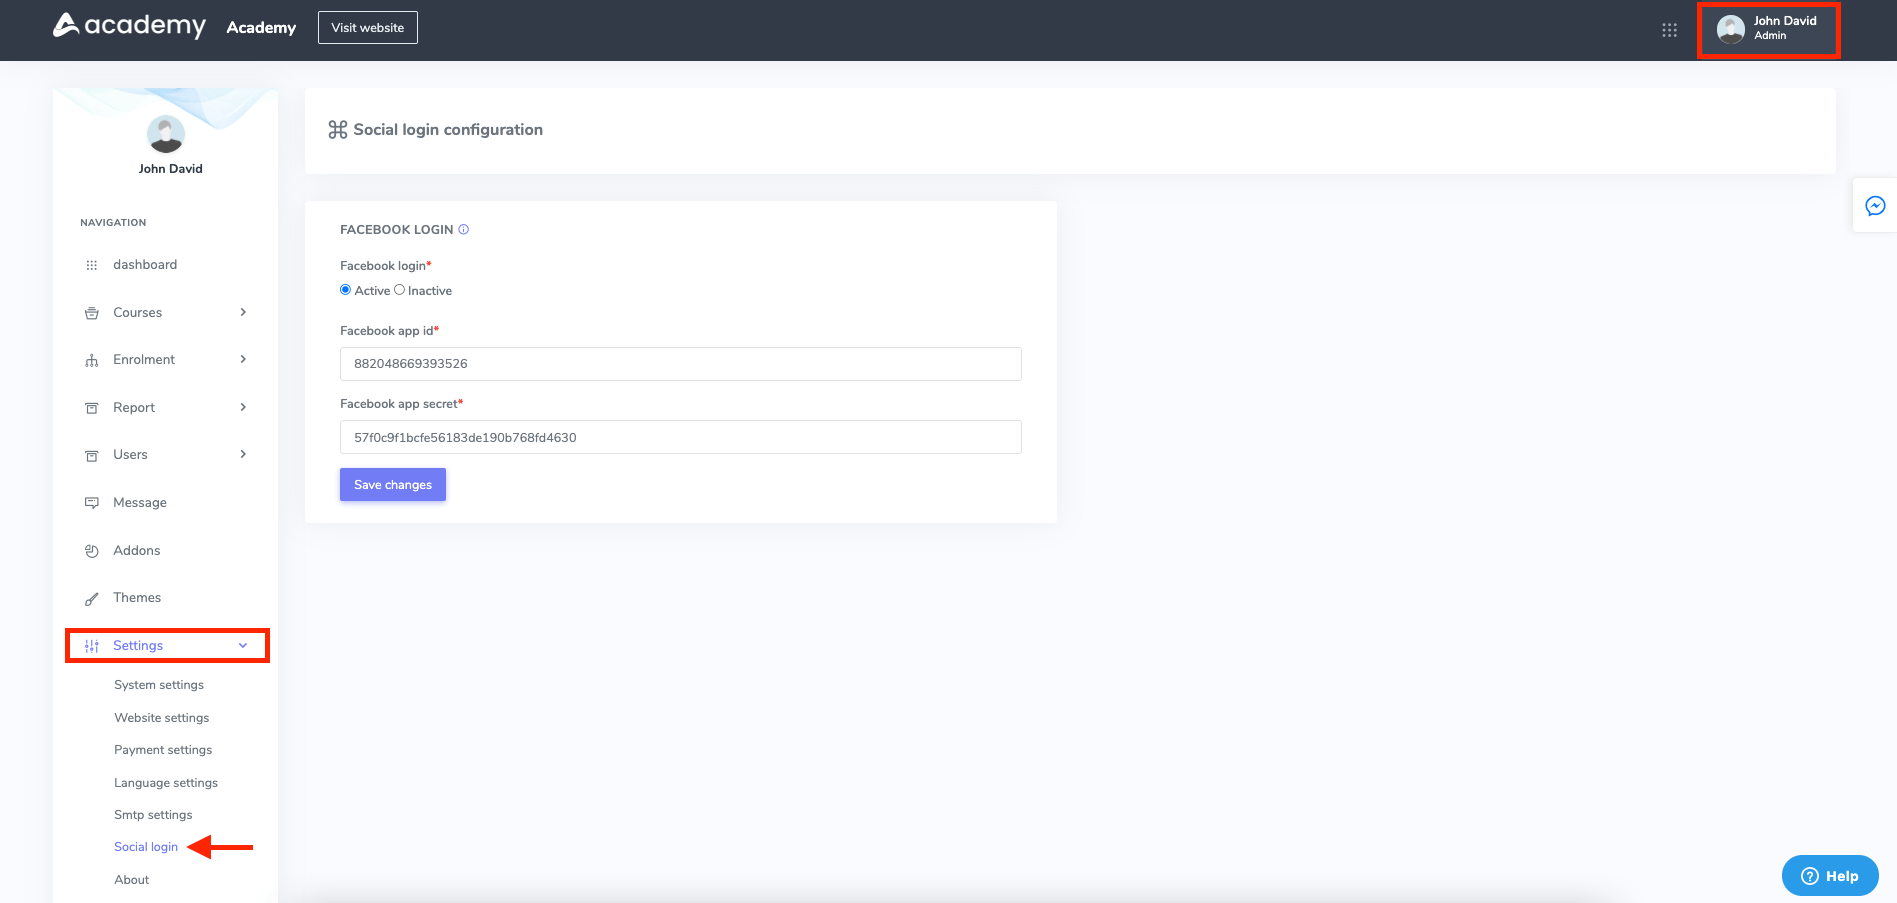Switch to Payment settings
The width and height of the screenshot is (1897, 903).
click(x=162, y=749)
